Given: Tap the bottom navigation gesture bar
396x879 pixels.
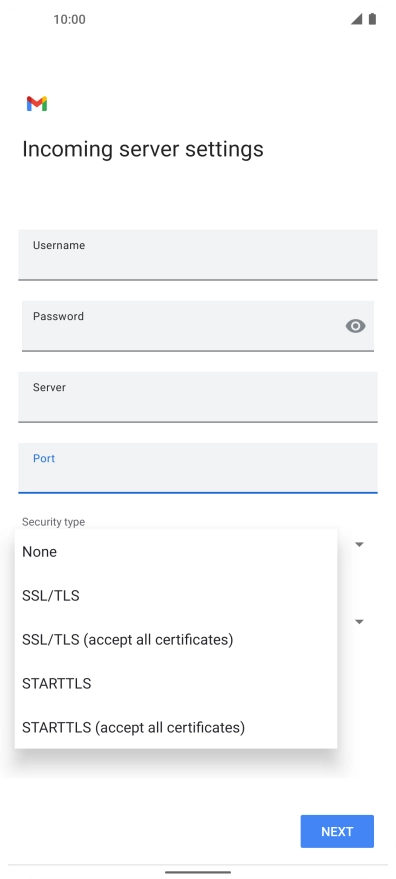Looking at the screenshot, I should point(198,872).
